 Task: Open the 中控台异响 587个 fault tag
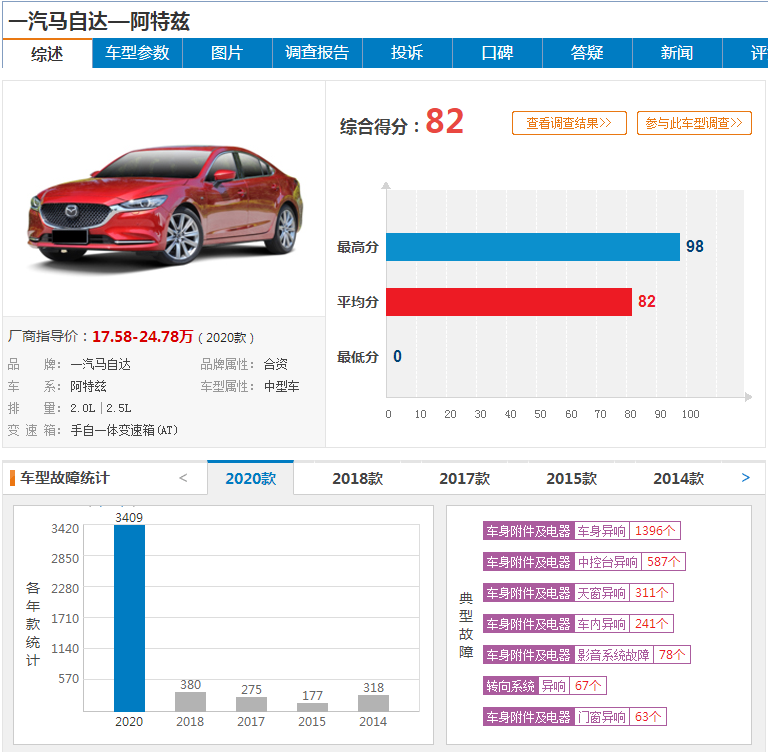tap(584, 561)
